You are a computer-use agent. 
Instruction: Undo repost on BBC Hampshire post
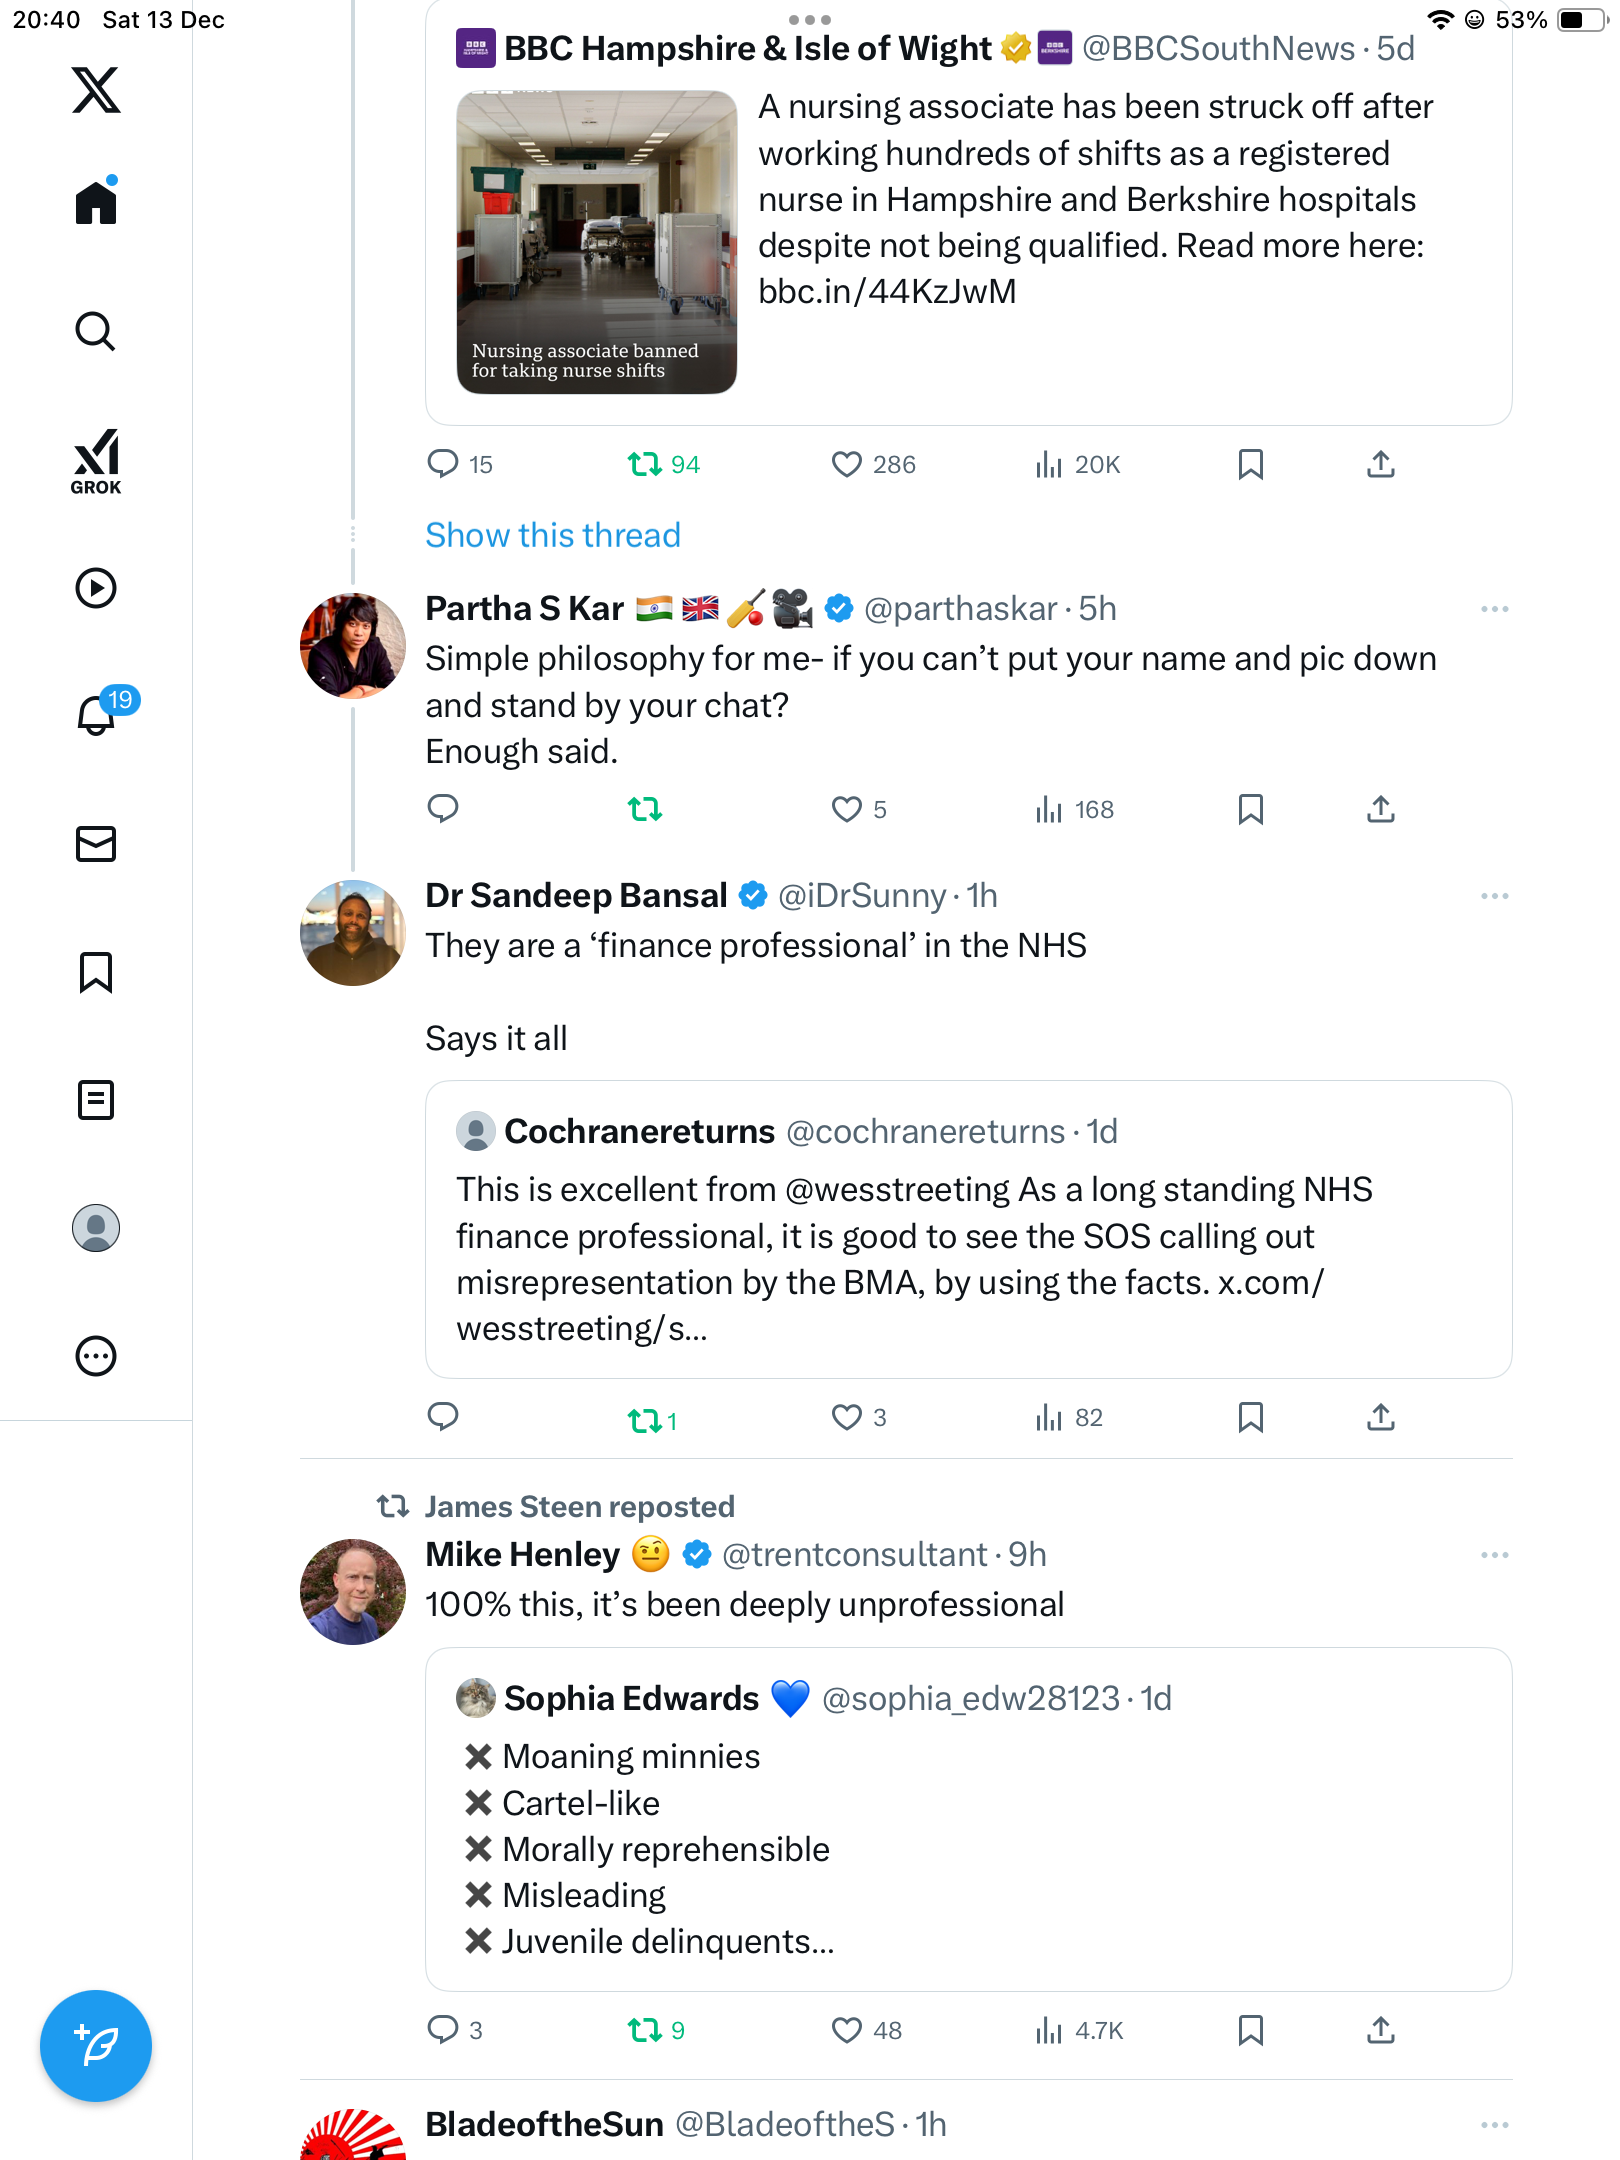[645, 464]
